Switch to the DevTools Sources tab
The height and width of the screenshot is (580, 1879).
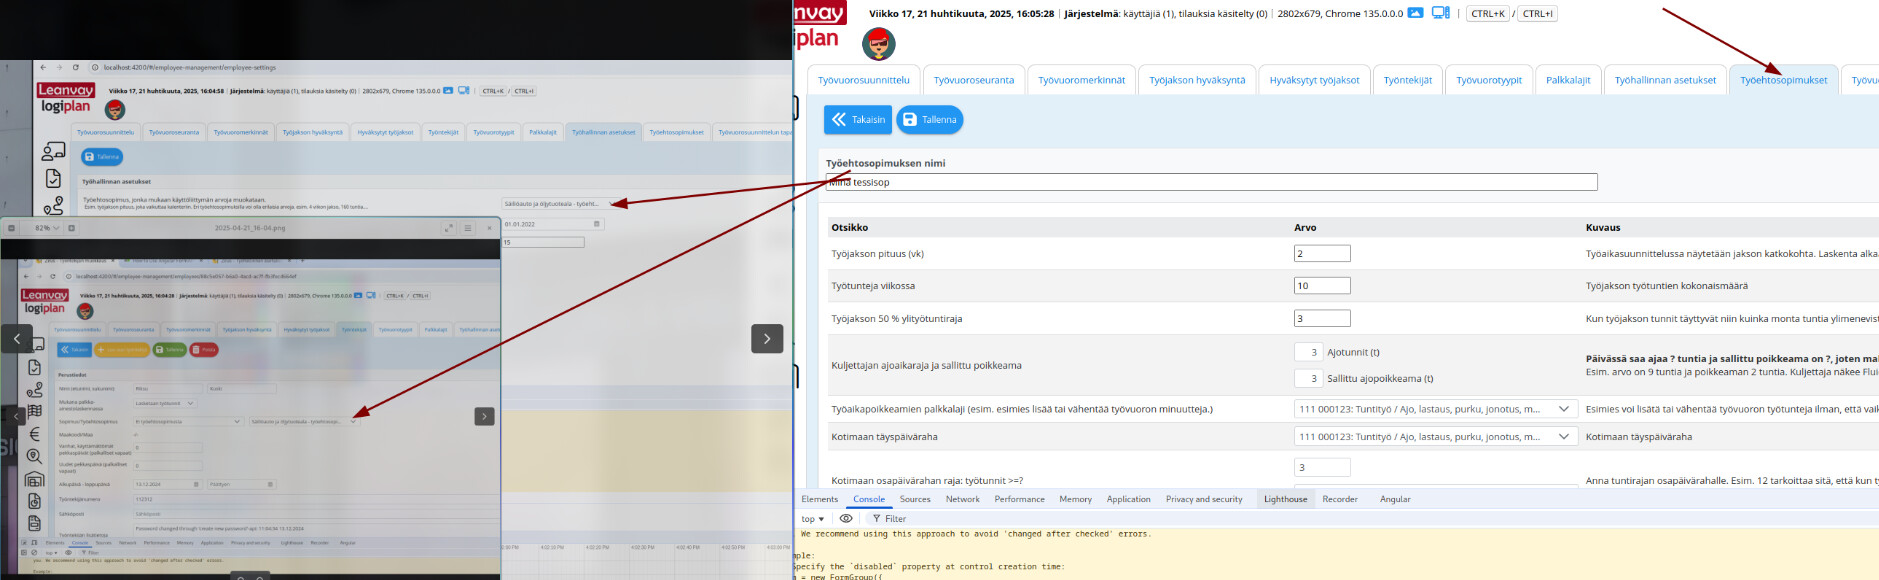point(915,499)
